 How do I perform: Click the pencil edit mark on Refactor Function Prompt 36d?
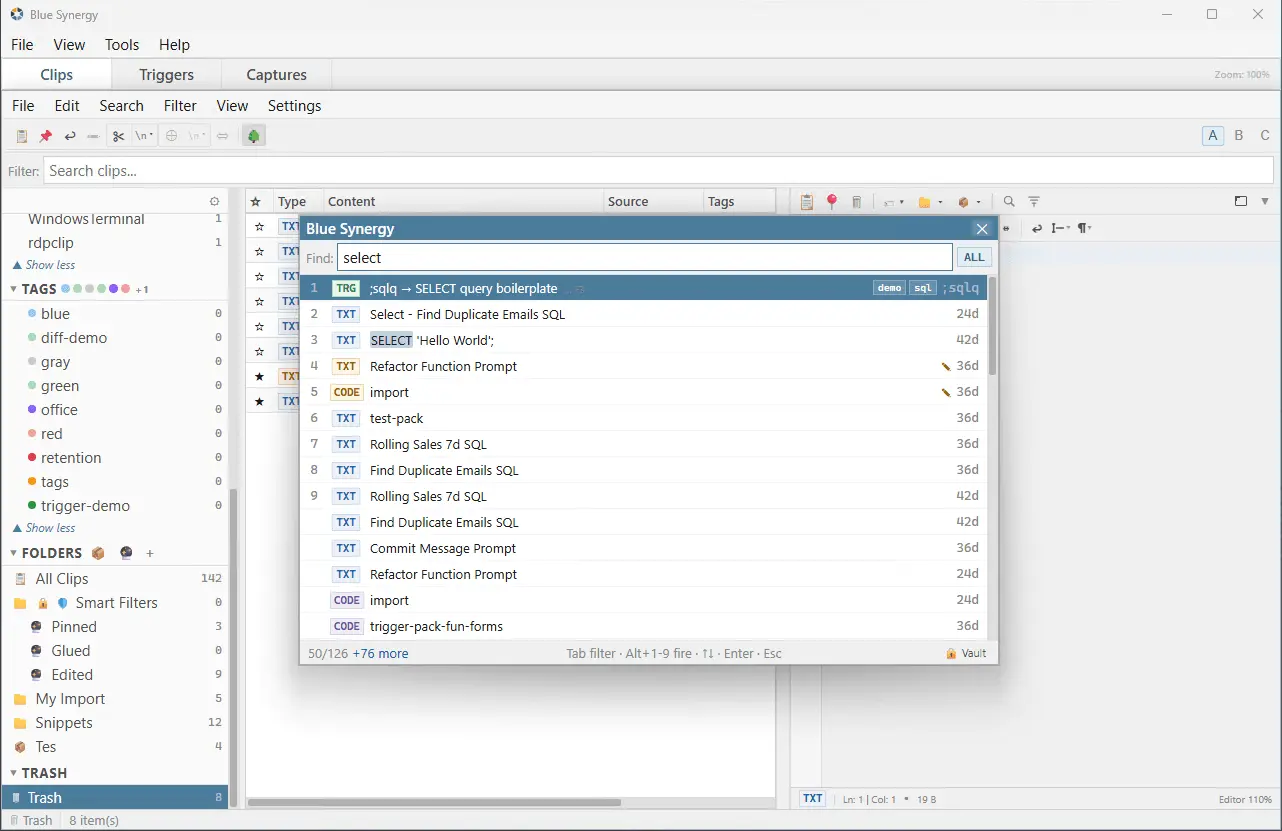click(946, 367)
